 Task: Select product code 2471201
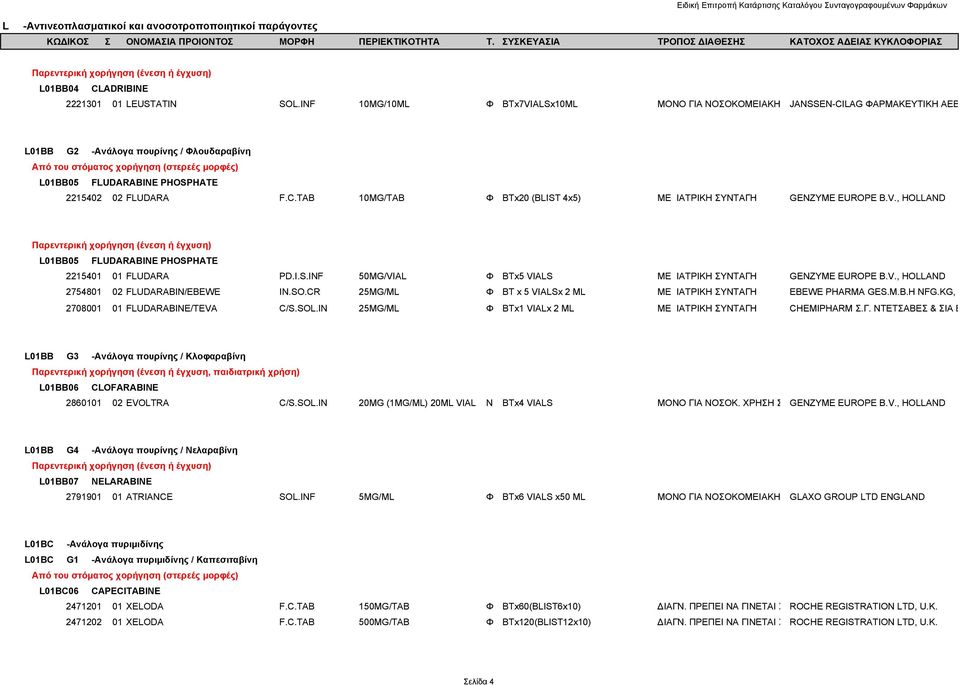(x=83, y=606)
